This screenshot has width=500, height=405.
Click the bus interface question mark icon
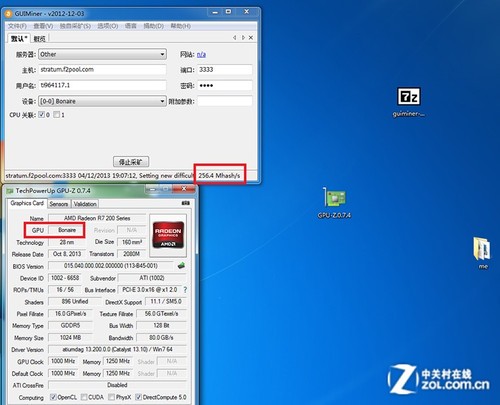185,290
